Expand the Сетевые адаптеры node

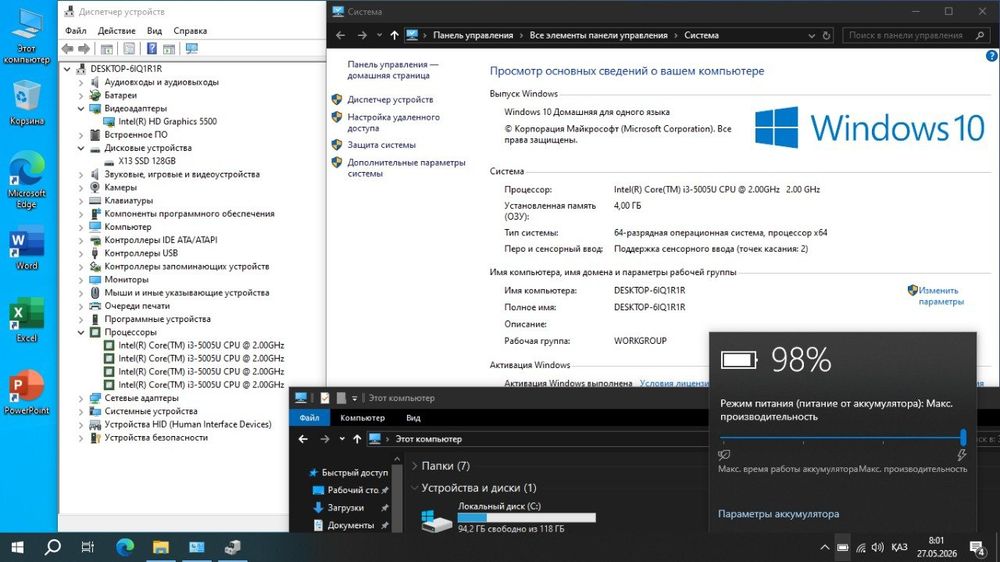[81, 398]
